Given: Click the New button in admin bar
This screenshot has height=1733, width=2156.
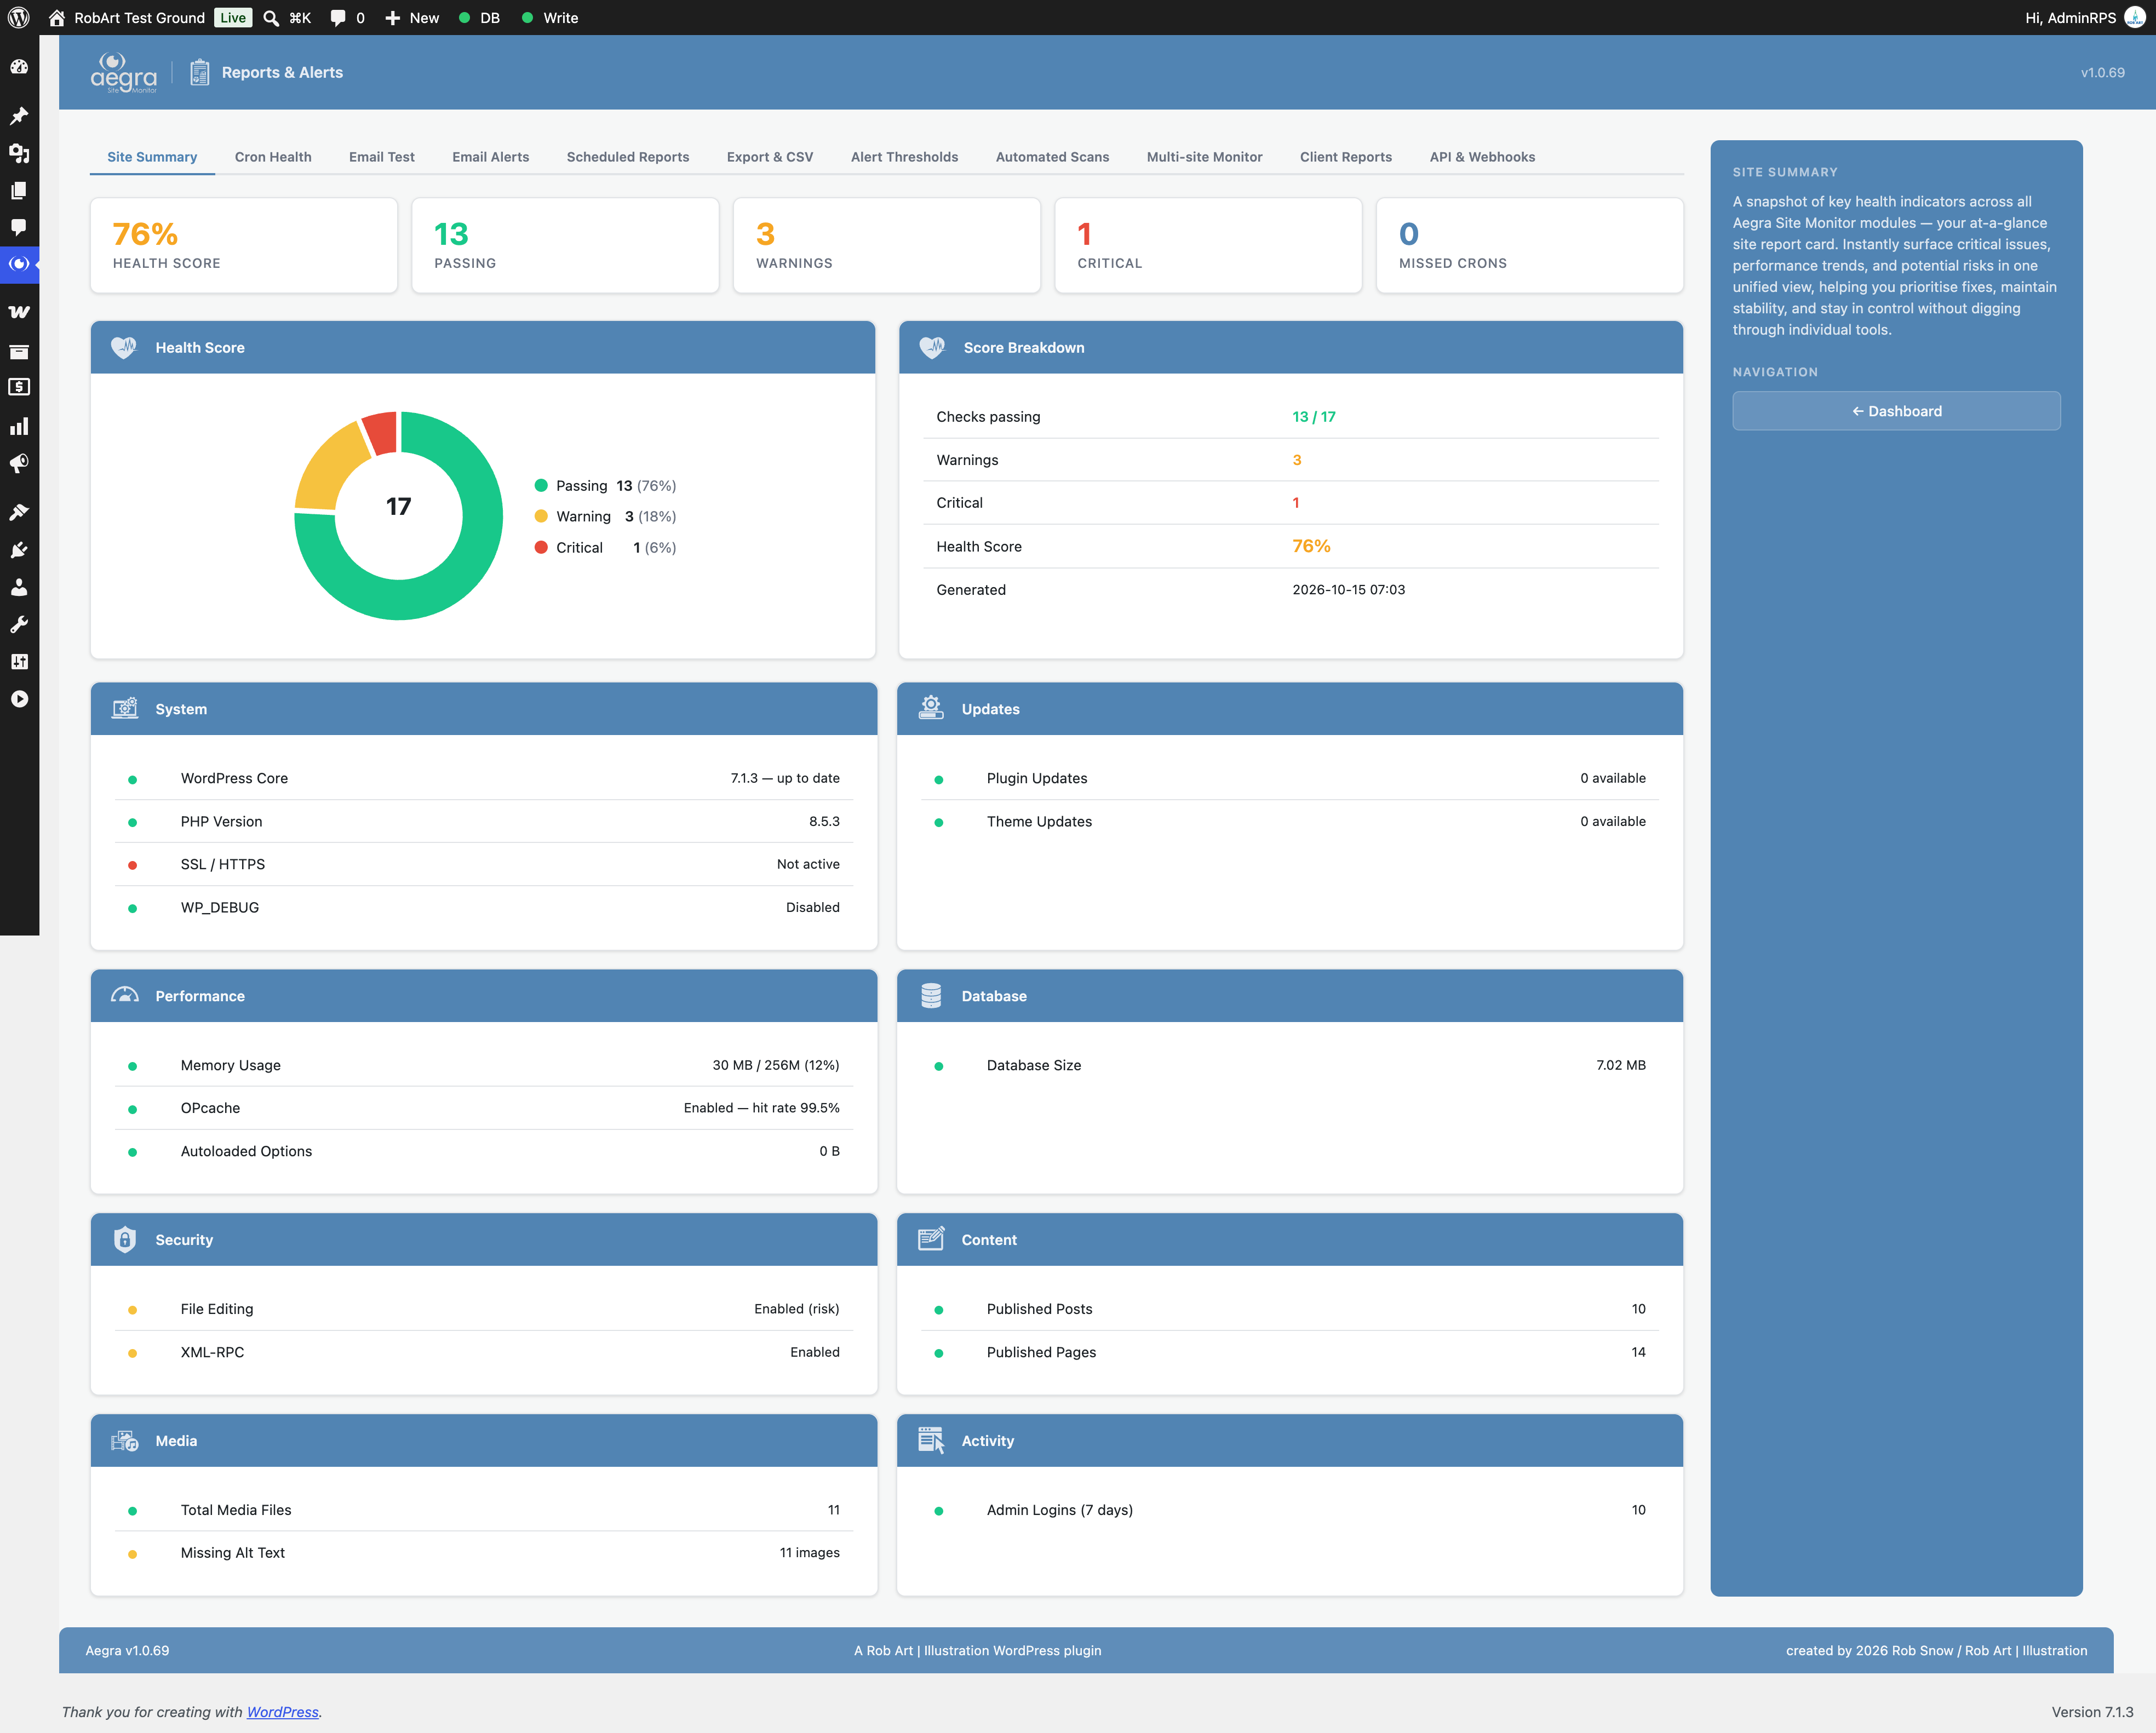Looking at the screenshot, I should [x=412, y=18].
